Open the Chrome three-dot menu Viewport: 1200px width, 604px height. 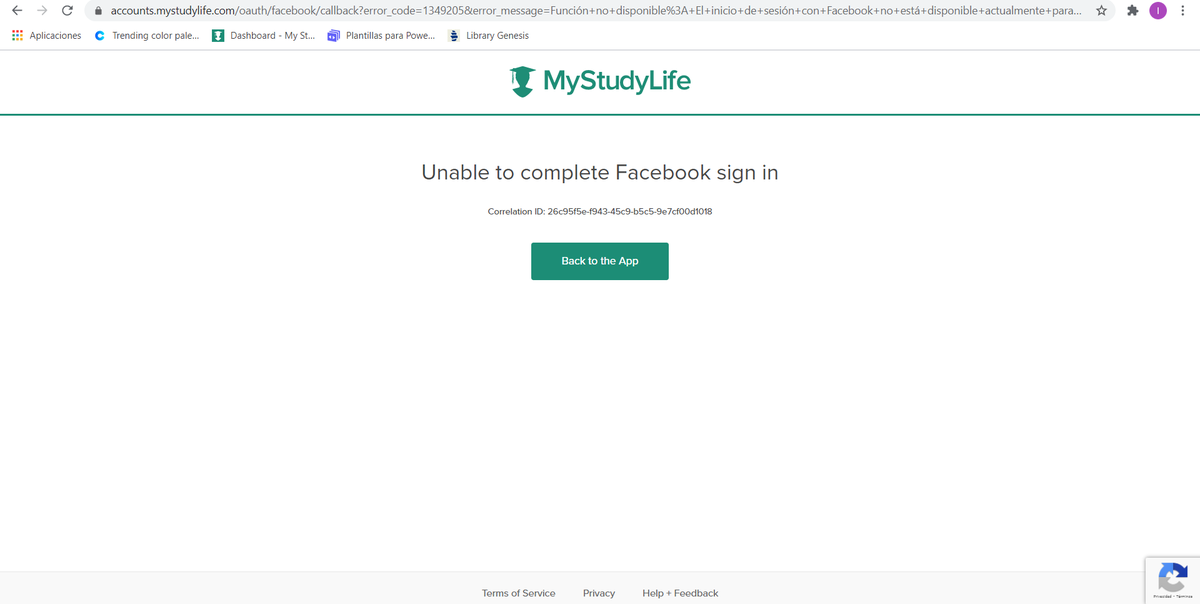[x=1183, y=11]
